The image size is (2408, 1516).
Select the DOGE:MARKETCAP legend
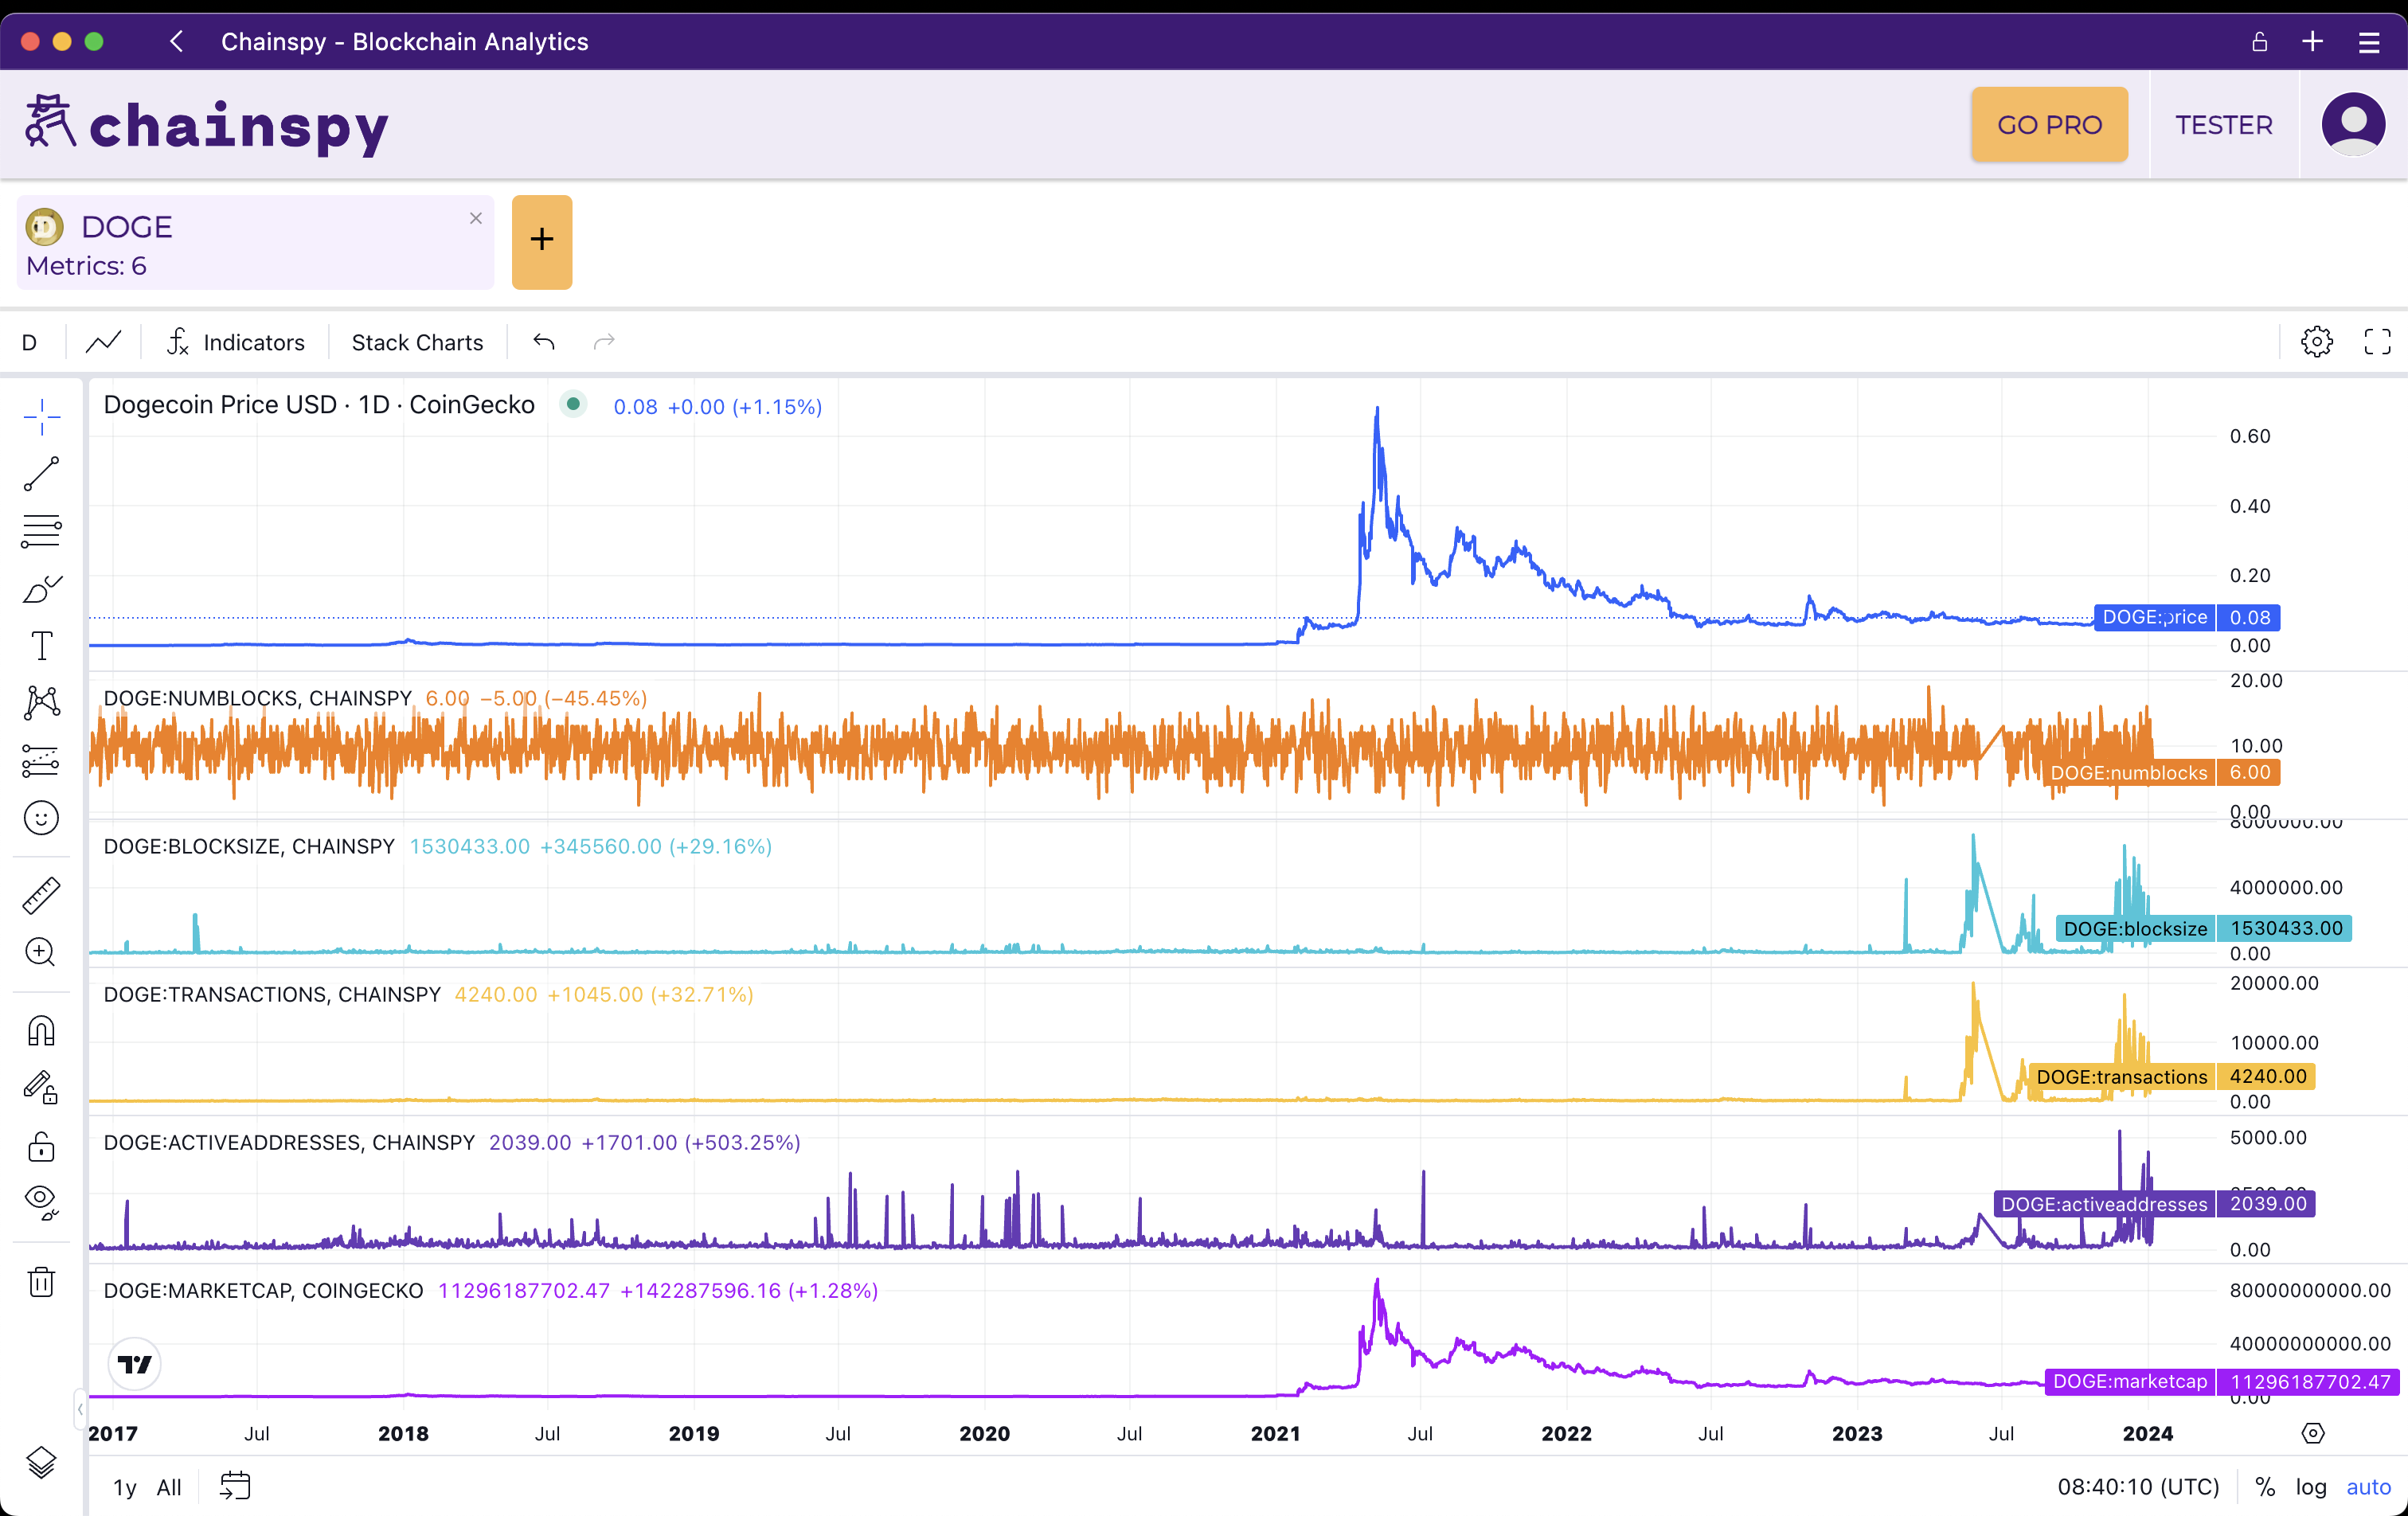click(x=263, y=1290)
